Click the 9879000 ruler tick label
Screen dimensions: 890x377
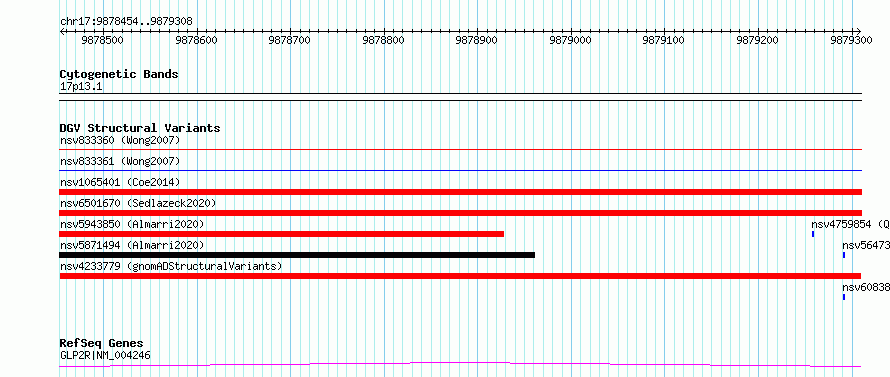[571, 40]
